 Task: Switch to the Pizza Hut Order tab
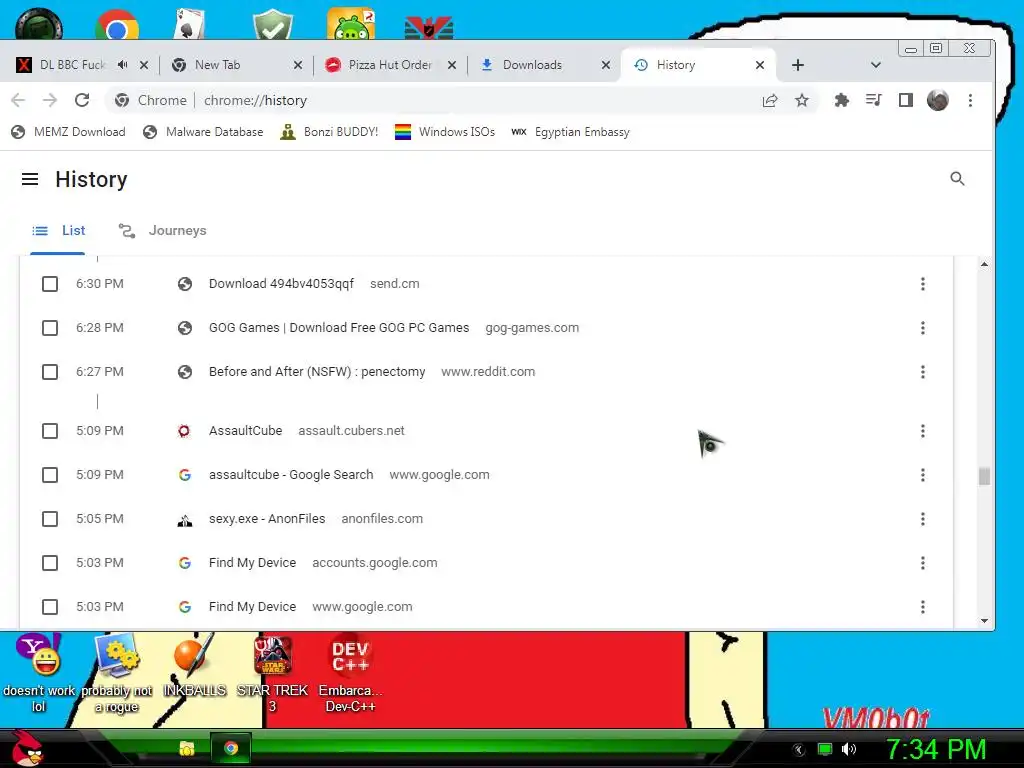pos(390,65)
